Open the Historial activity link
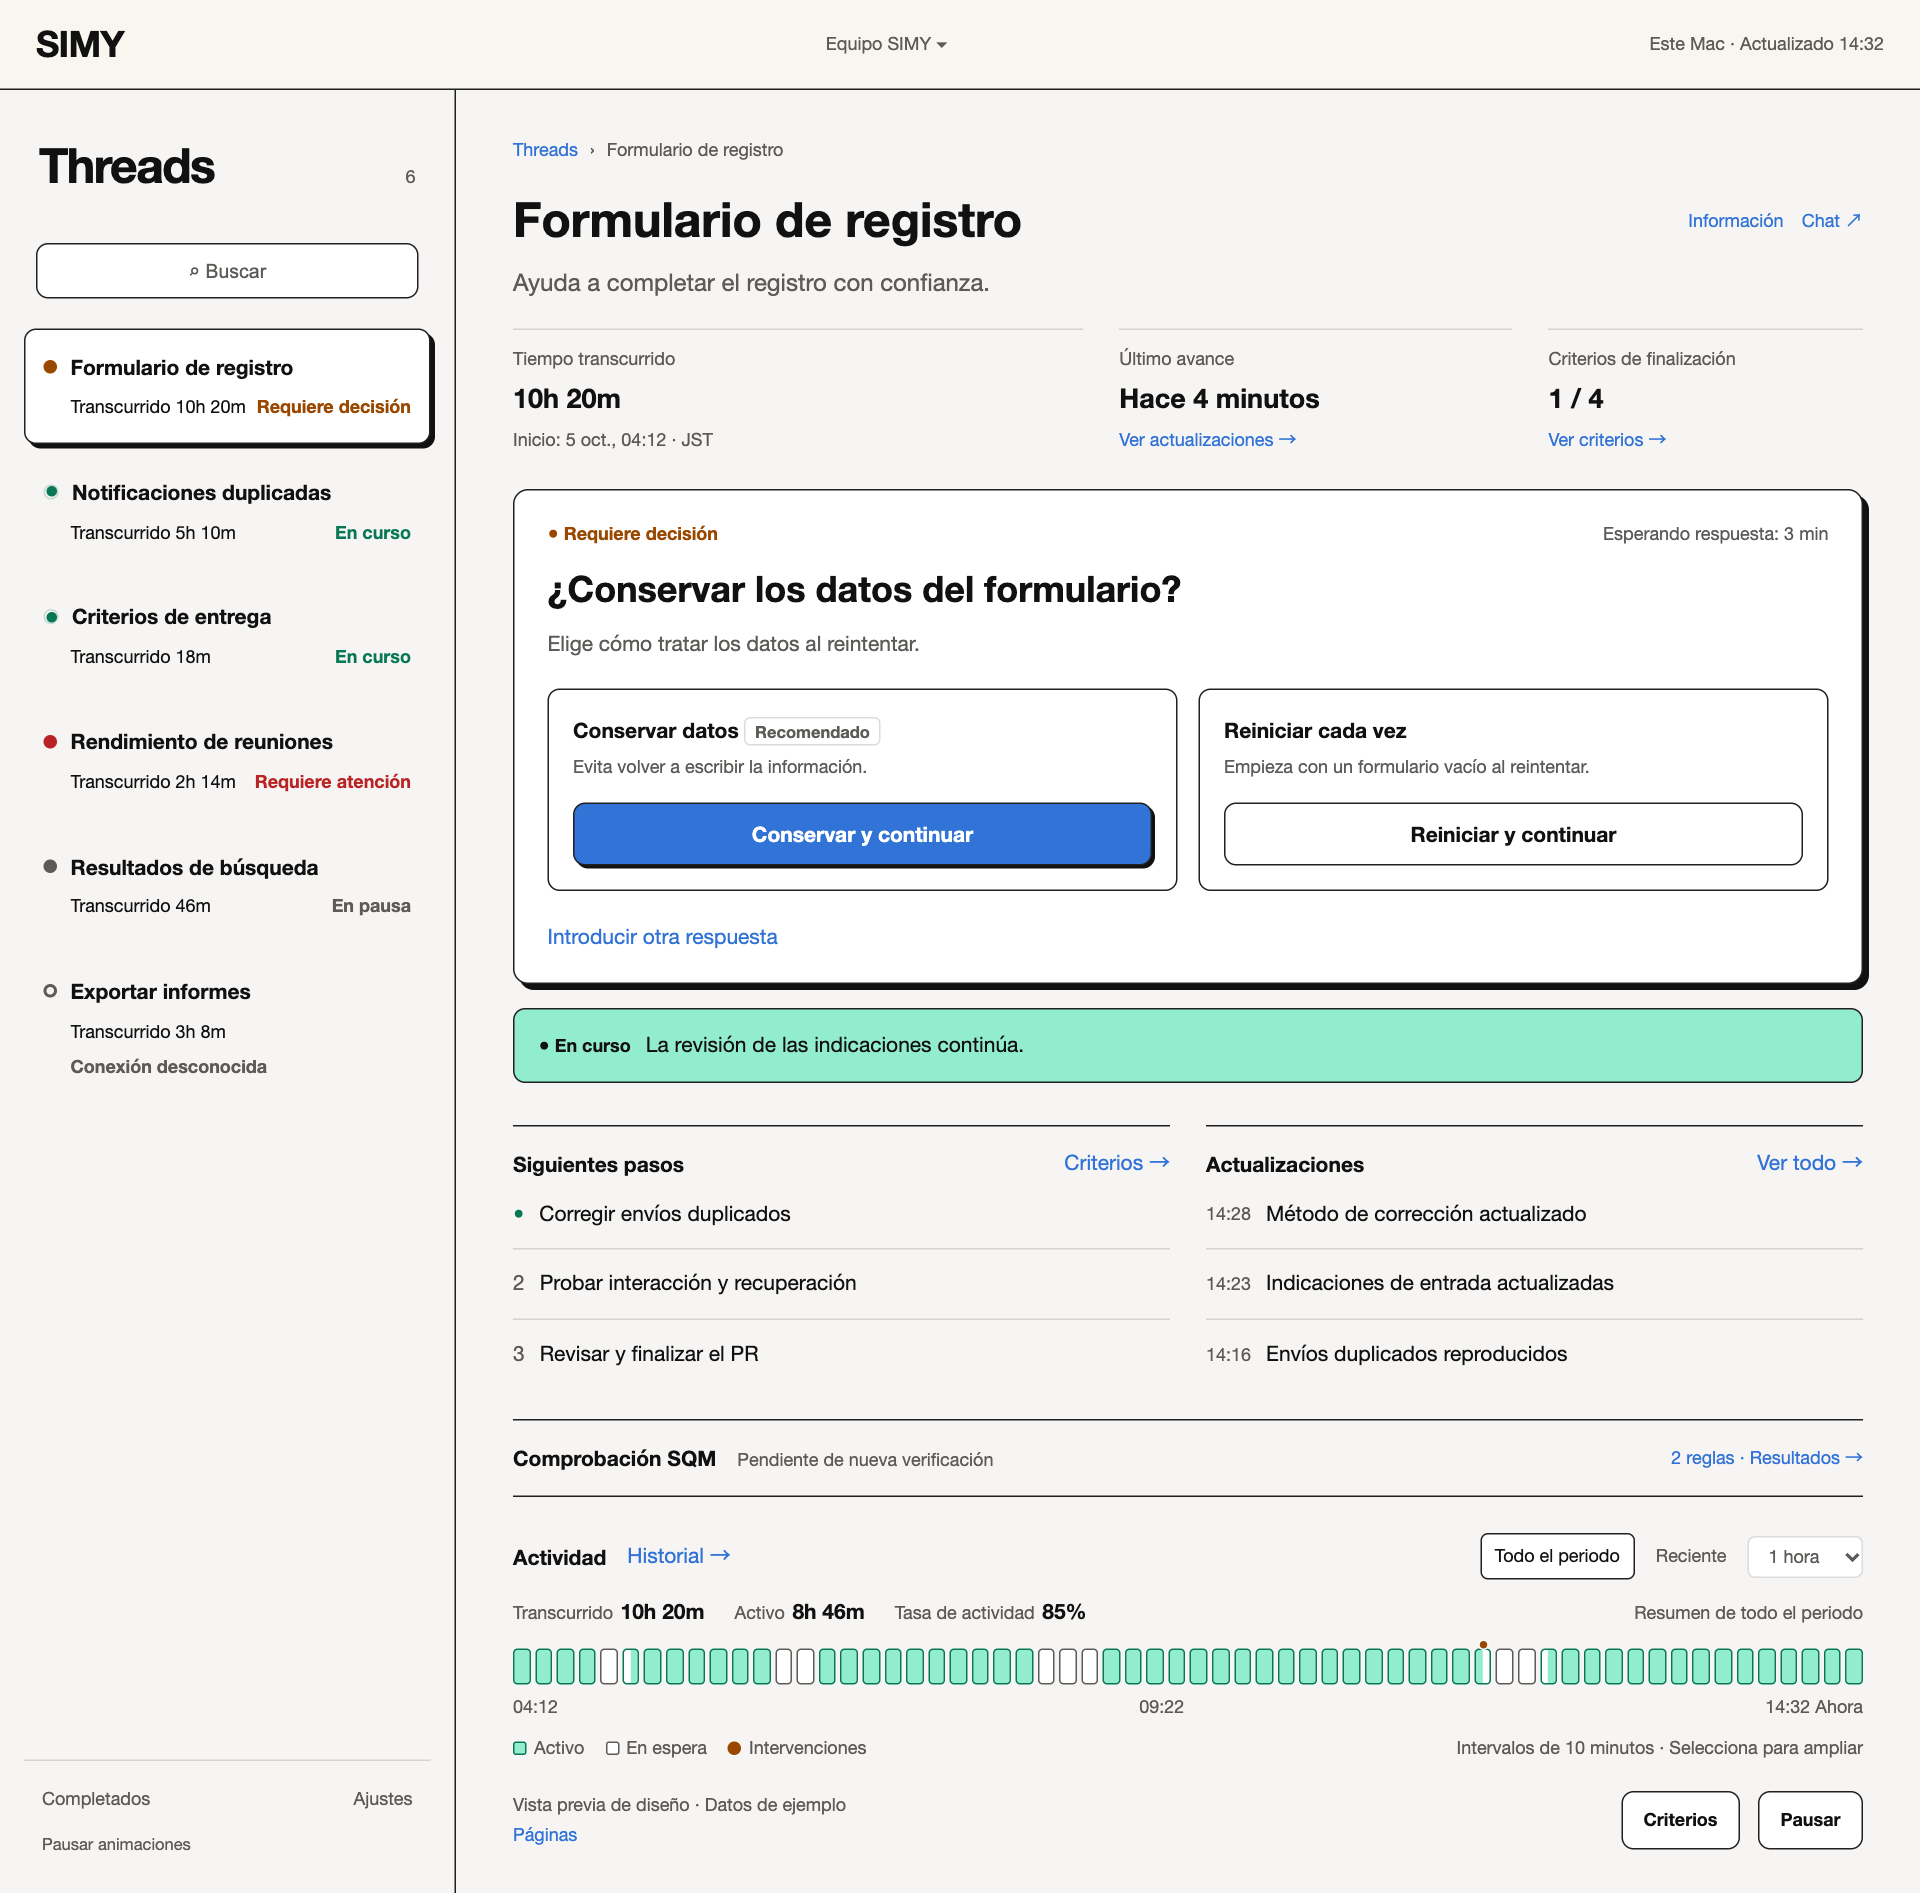Screen dimensions: 1920x1893 (678, 1556)
